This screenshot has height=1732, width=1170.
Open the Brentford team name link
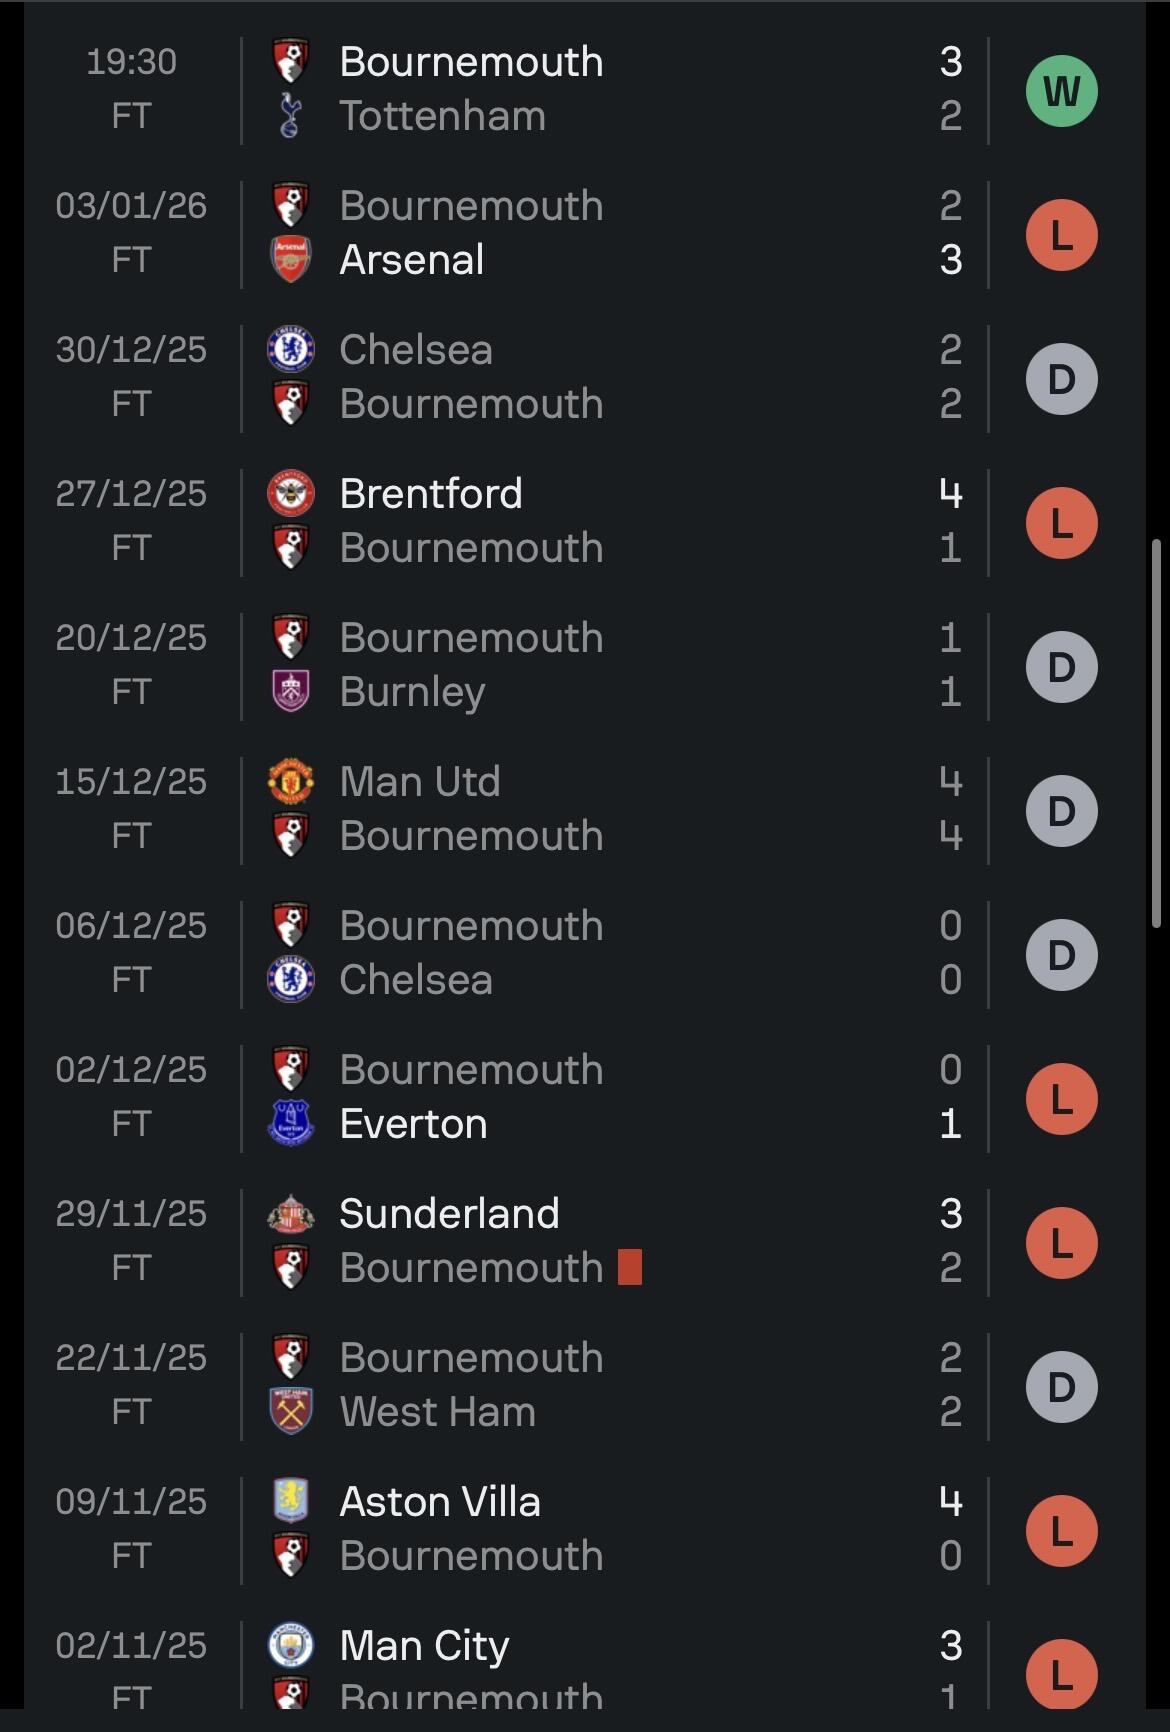(430, 493)
